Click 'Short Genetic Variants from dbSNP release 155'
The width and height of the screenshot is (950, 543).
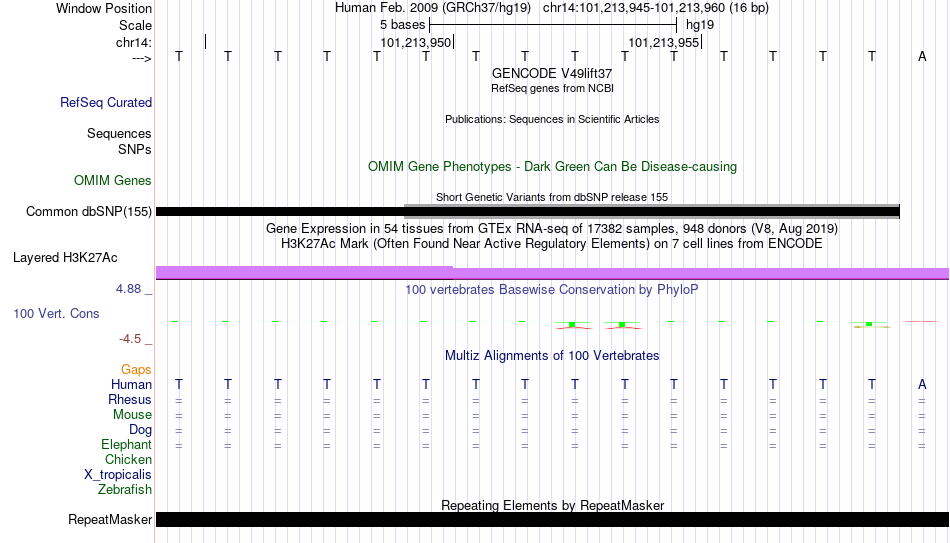coord(552,198)
